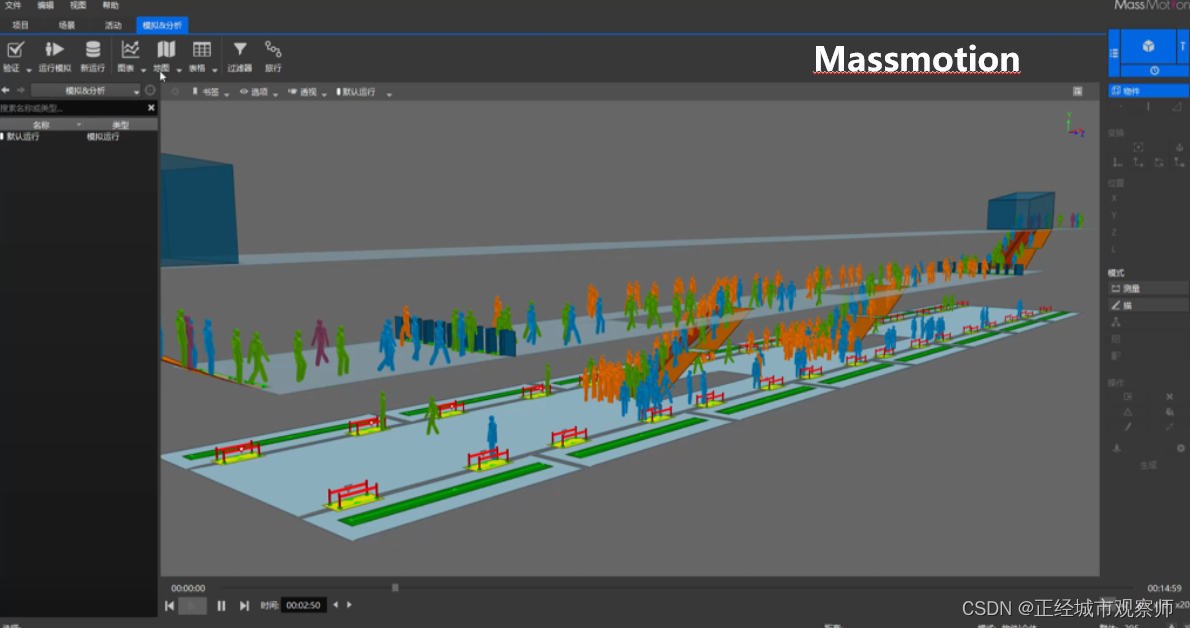Step time forward with right arrow
This screenshot has height=628, width=1190.
coord(349,605)
